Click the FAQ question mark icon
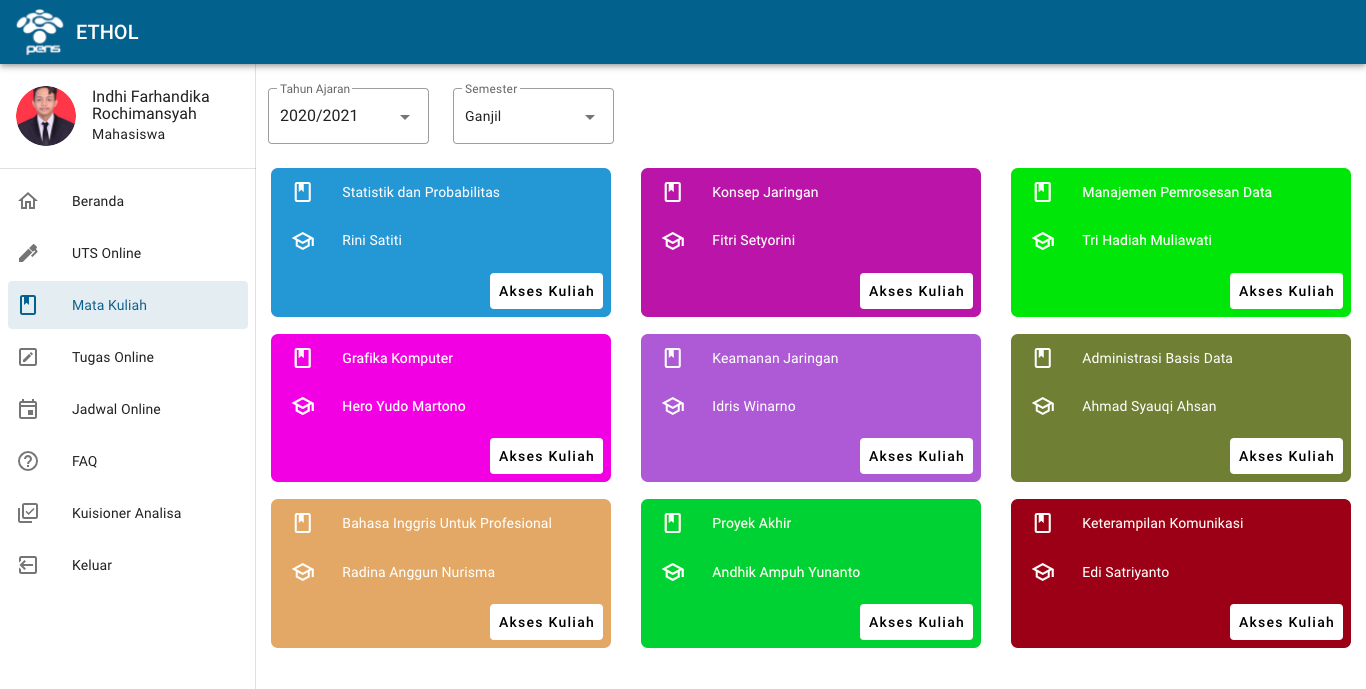 pyautogui.click(x=28, y=461)
